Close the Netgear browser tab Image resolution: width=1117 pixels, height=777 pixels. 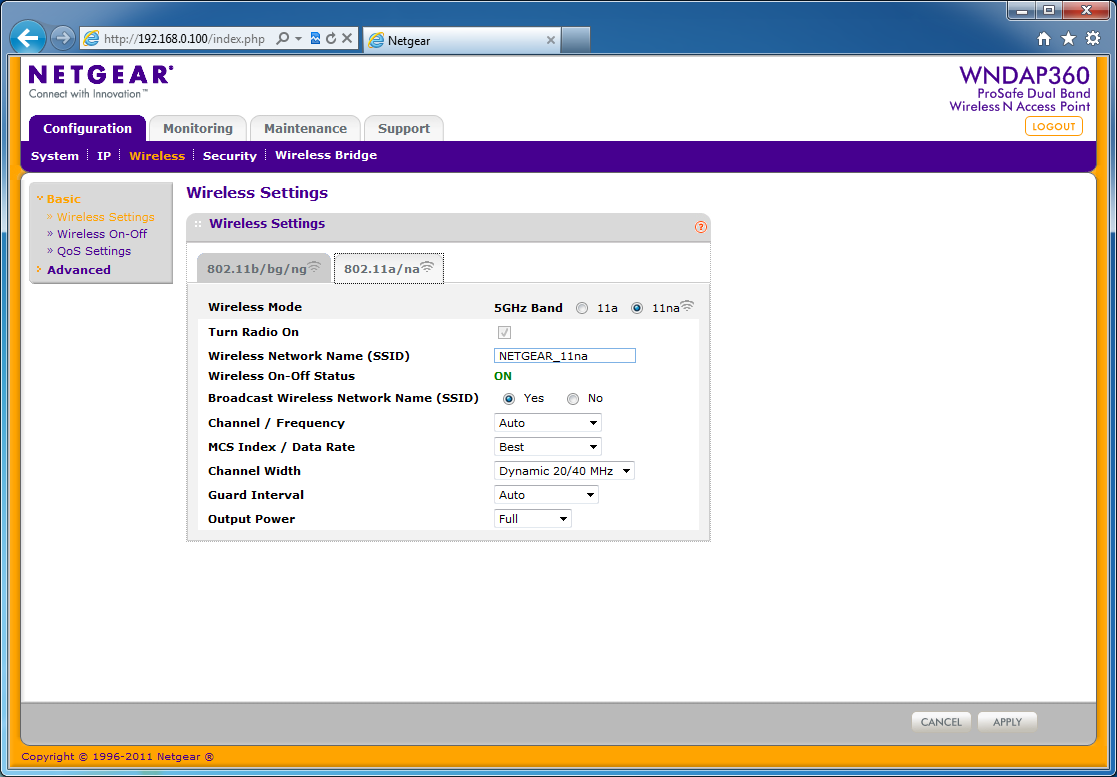pos(551,41)
